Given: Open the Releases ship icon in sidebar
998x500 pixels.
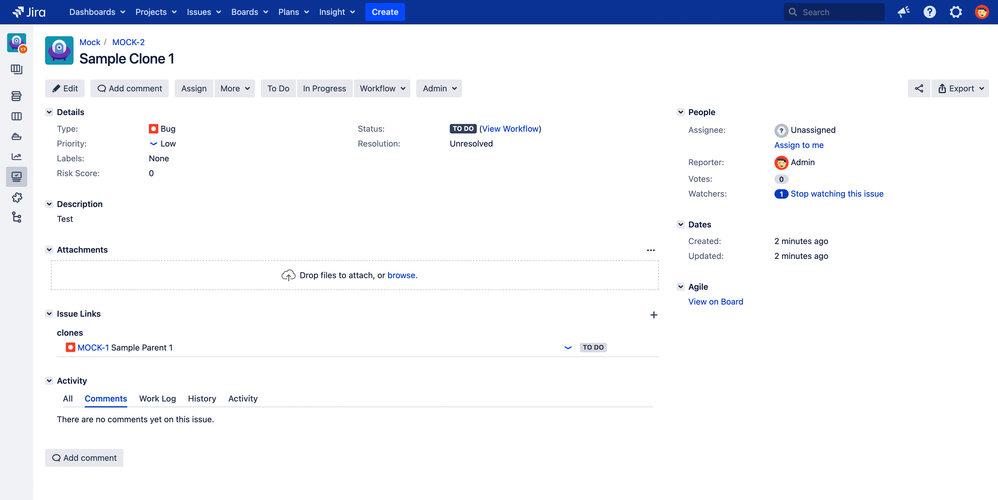Looking at the screenshot, I should (x=17, y=136).
